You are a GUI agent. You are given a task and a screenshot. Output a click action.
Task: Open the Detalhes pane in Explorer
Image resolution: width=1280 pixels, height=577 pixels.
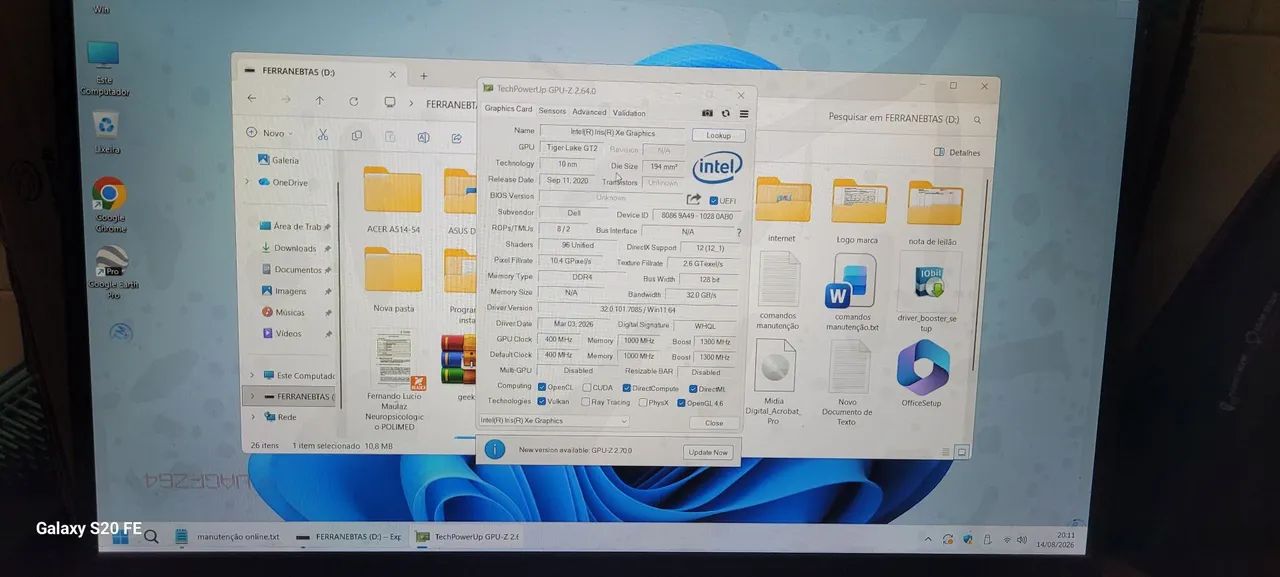pyautogui.click(x=957, y=153)
